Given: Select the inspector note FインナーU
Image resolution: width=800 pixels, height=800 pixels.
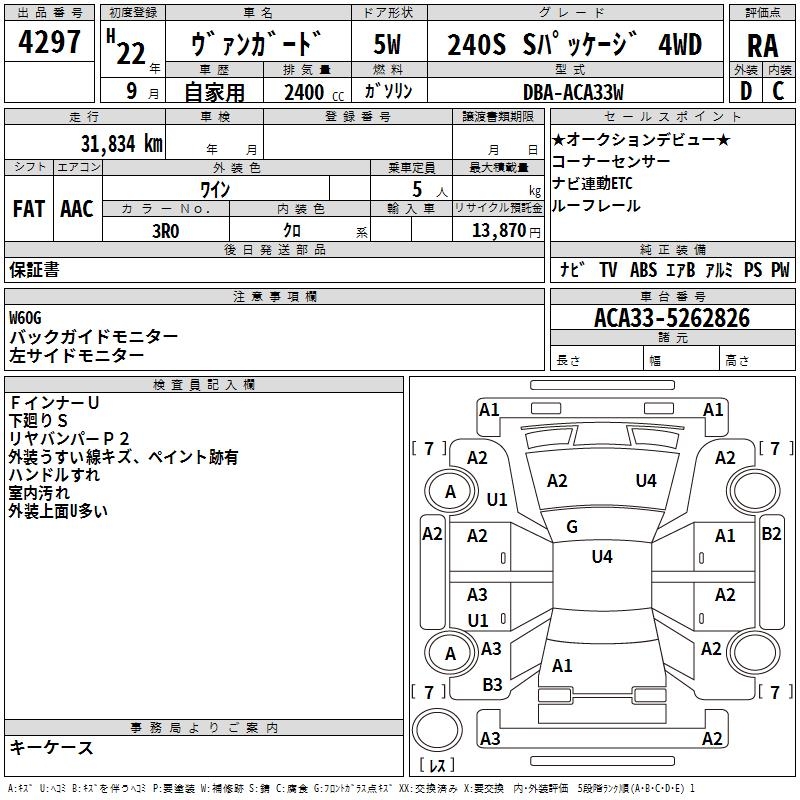Looking at the screenshot, I should pos(54,403).
